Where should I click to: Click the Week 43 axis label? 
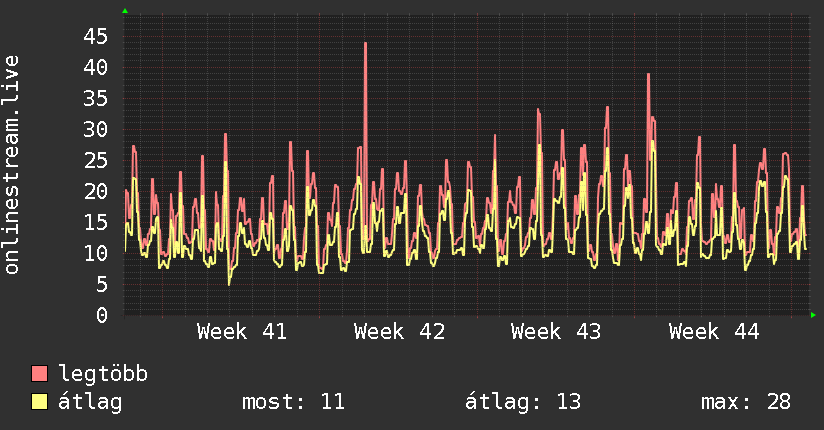pos(556,332)
